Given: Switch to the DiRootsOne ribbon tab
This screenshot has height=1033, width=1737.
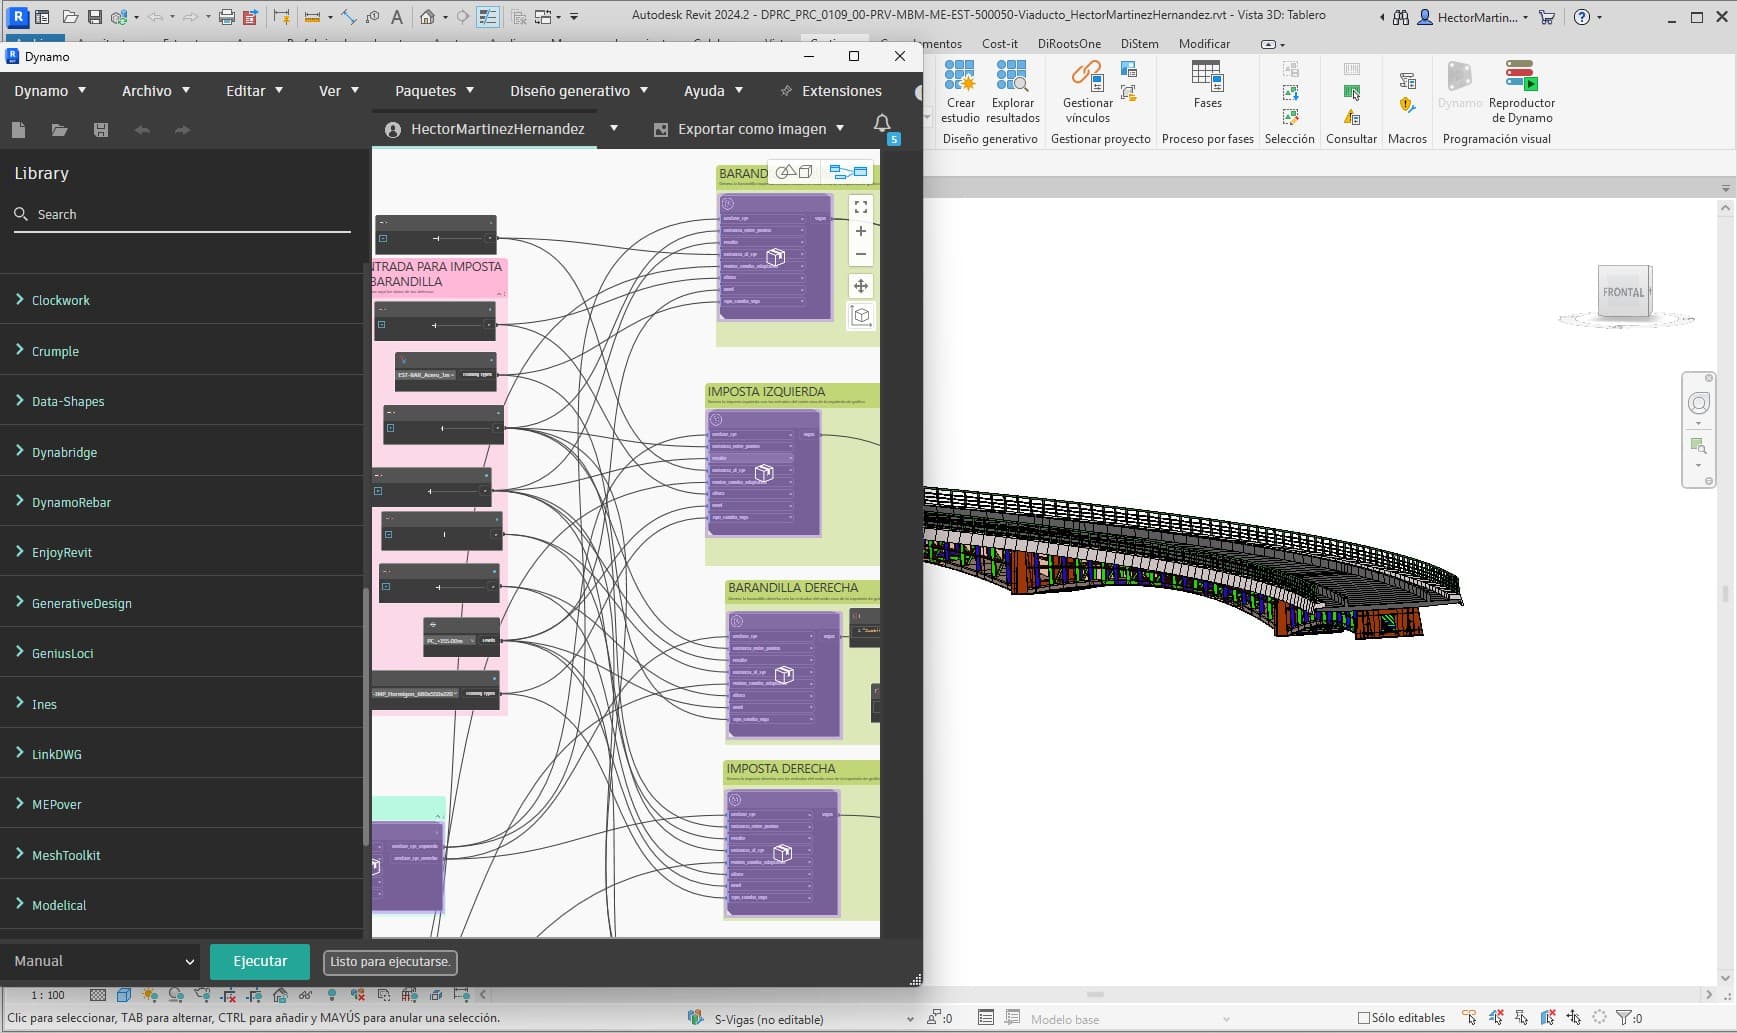Looking at the screenshot, I should tap(1069, 44).
